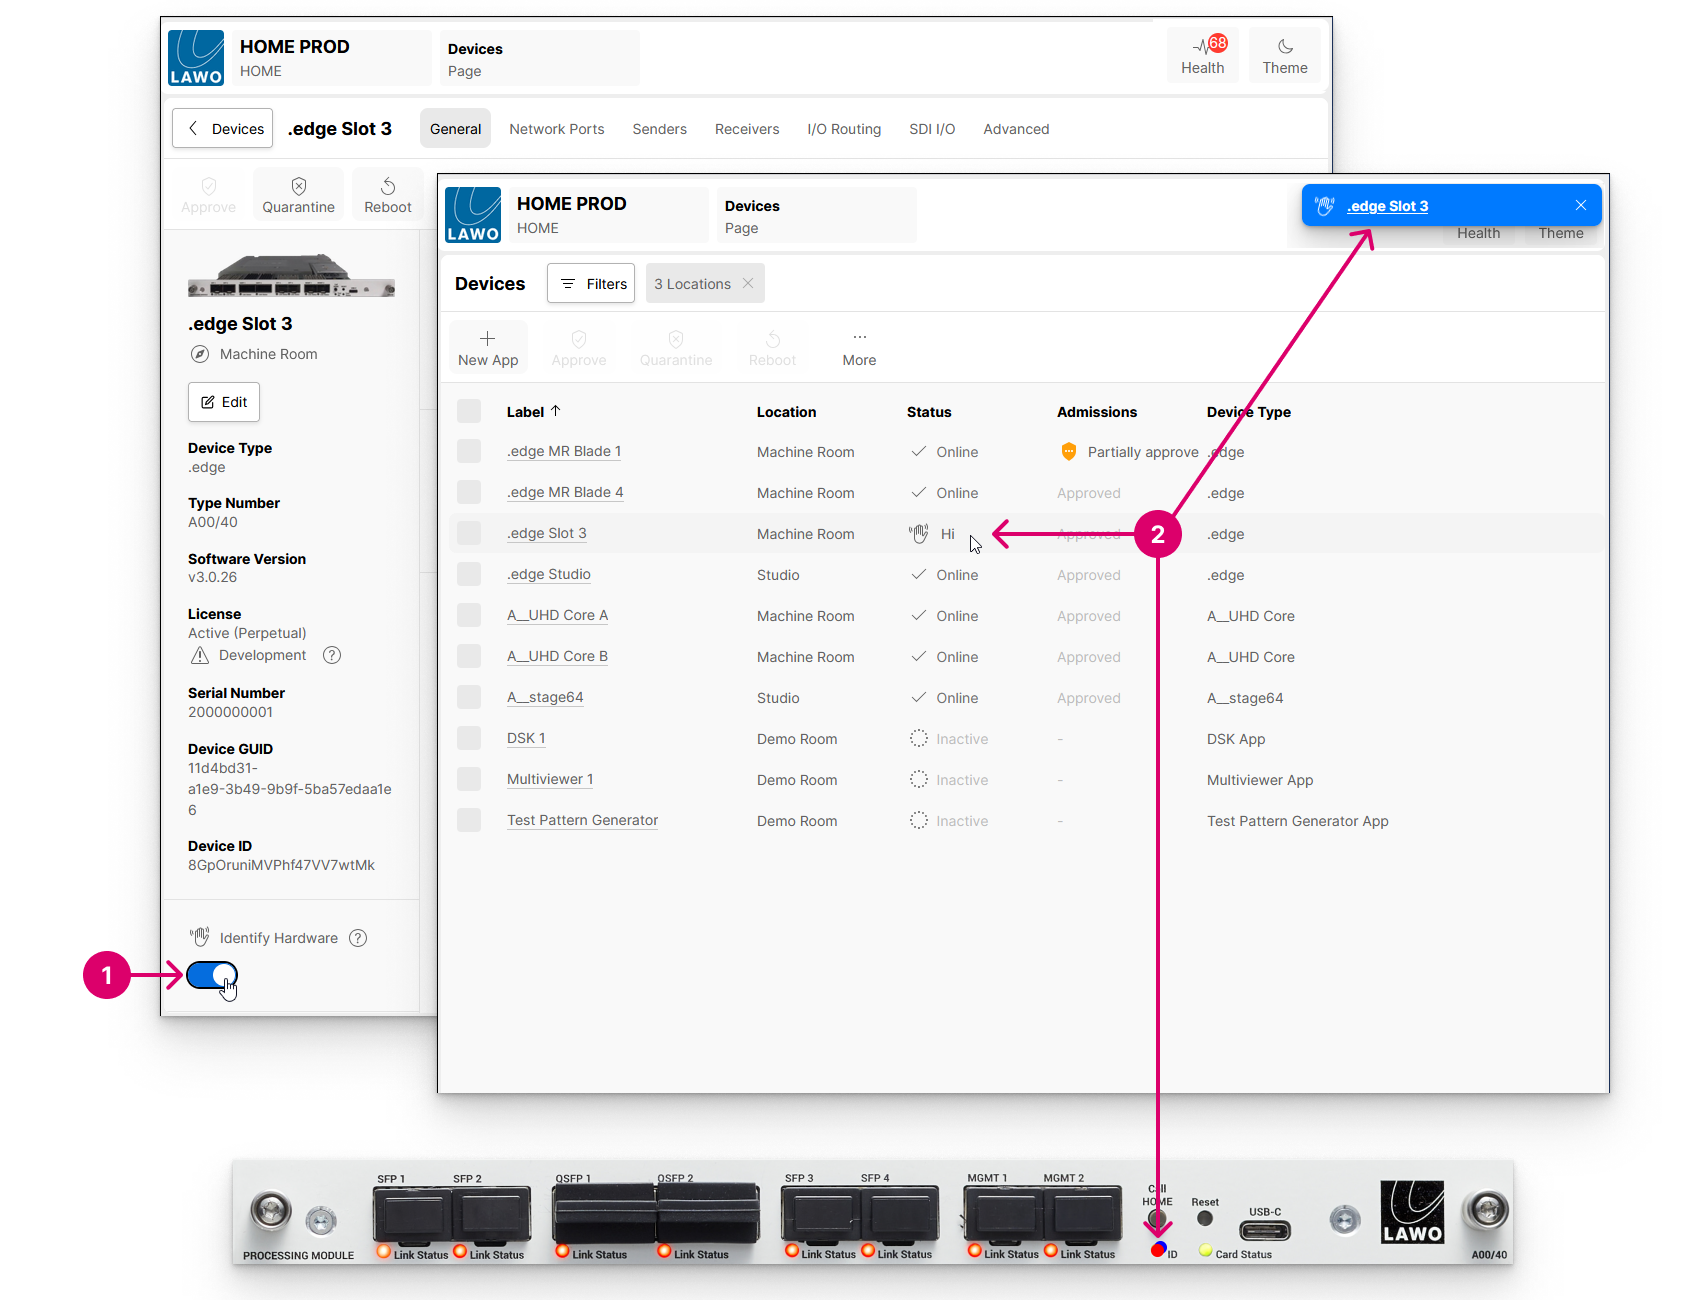Viewport: 1700px width, 1300px height.
Task: Open the SDI I/O tab
Action: pyautogui.click(x=931, y=129)
